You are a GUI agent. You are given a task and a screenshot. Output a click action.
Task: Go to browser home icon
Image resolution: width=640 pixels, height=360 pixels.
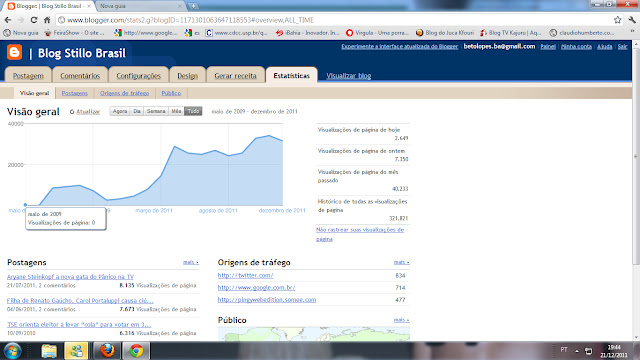(47, 20)
